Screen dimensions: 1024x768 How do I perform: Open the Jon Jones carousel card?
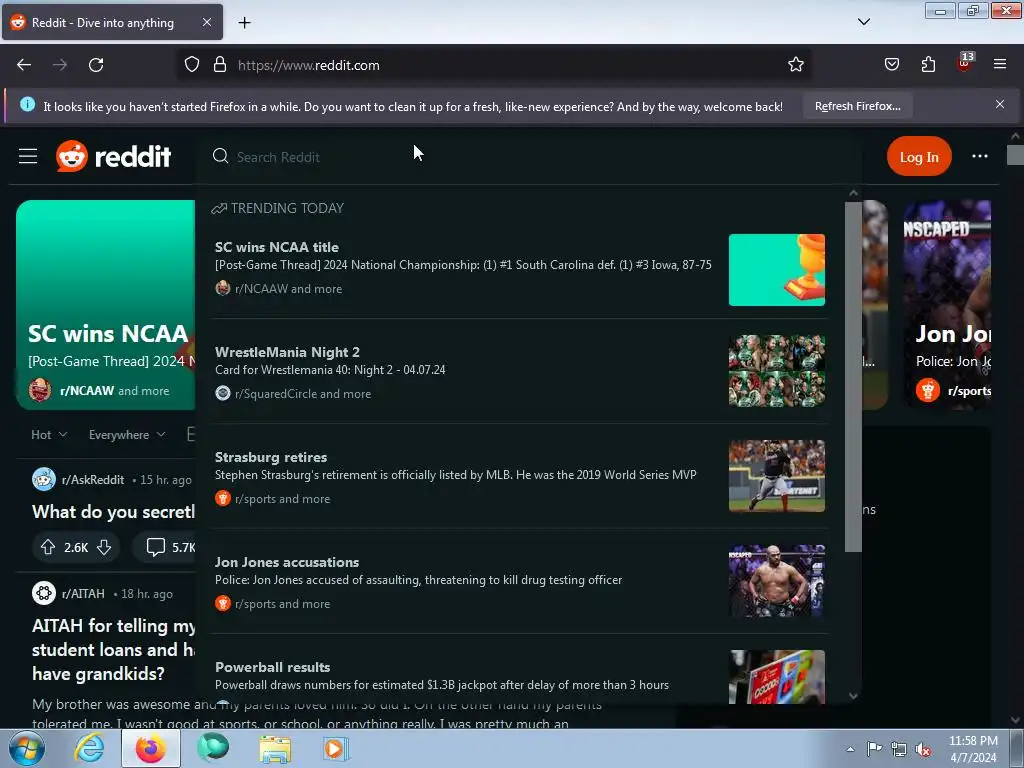(948, 305)
